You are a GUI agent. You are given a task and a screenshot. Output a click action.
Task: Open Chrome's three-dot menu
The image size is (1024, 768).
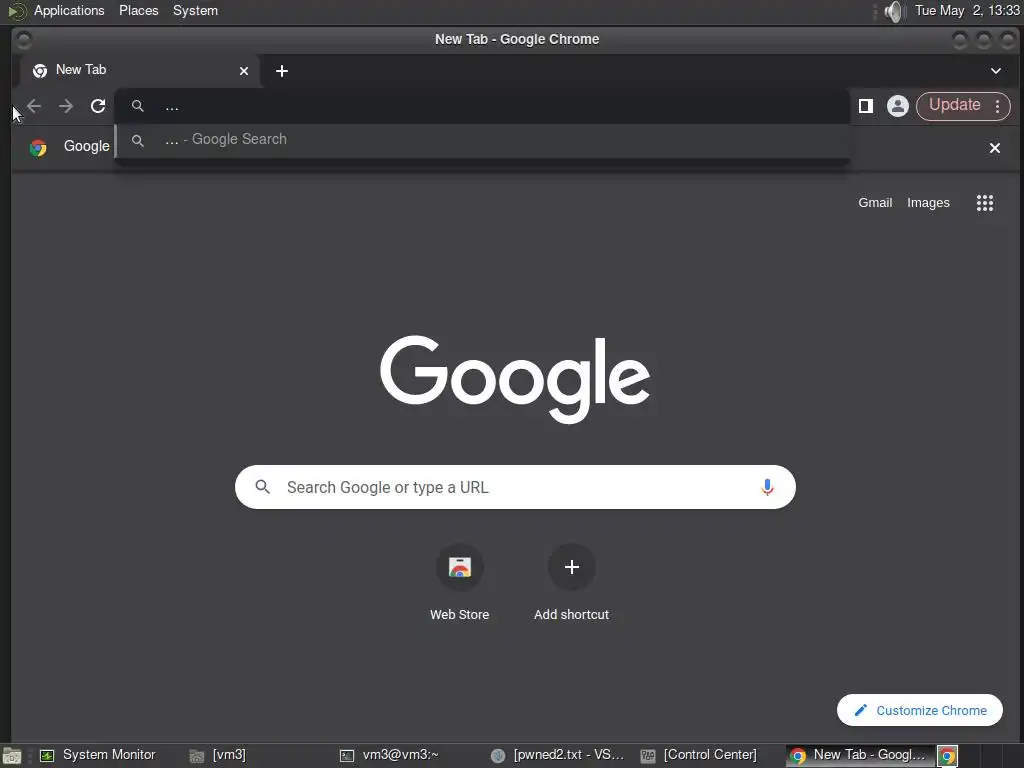[x=997, y=106]
